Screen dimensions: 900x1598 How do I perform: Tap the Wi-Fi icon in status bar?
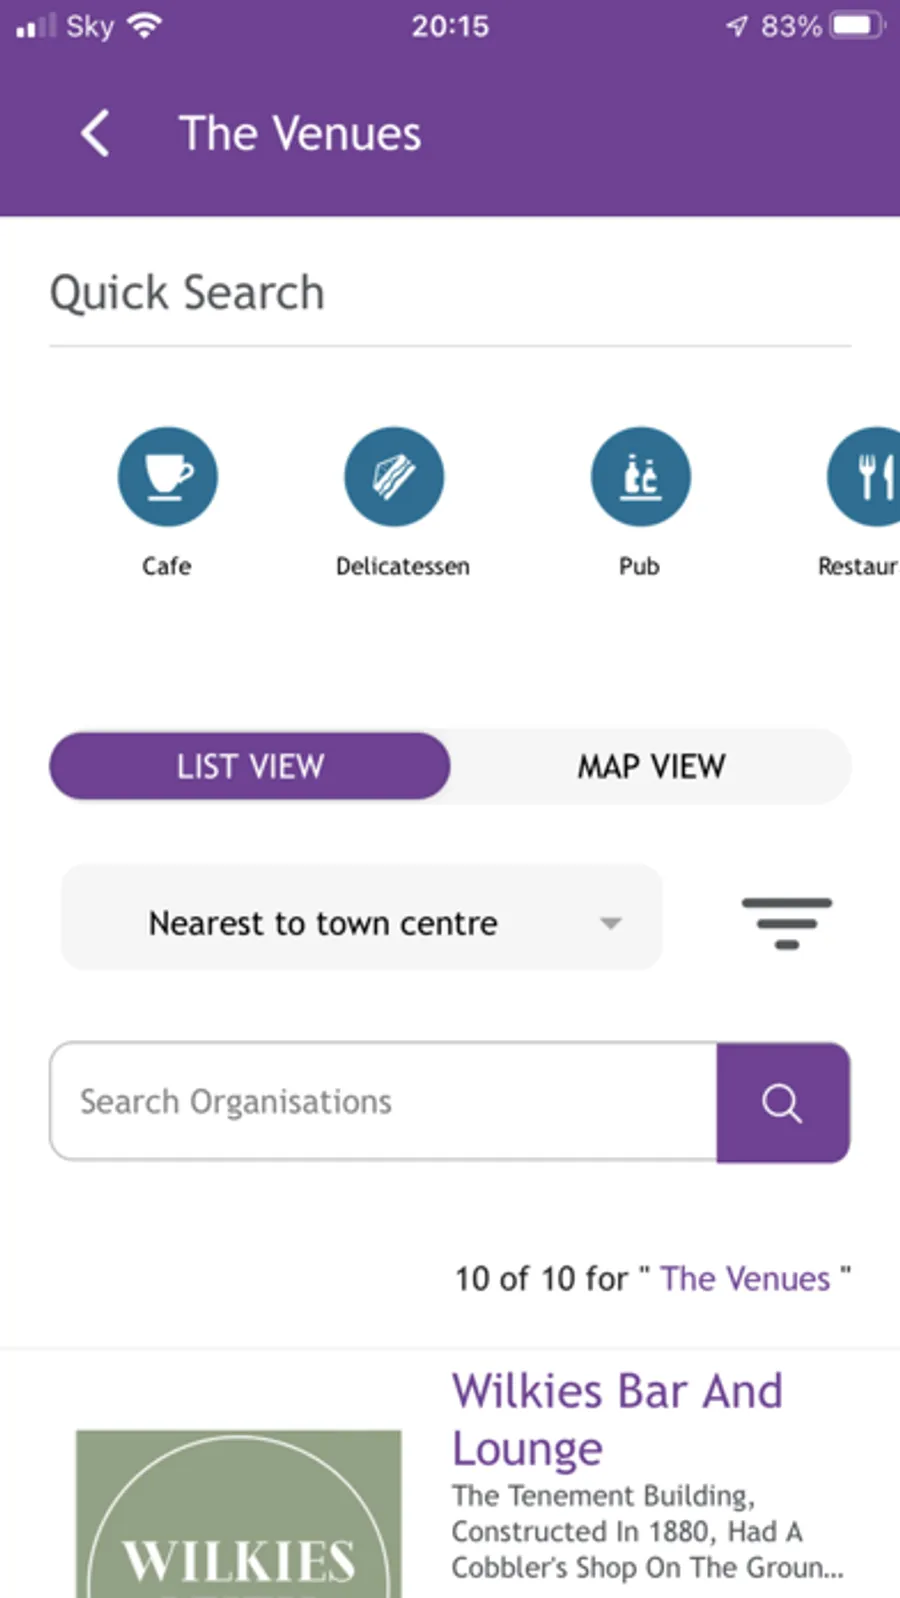click(x=146, y=25)
